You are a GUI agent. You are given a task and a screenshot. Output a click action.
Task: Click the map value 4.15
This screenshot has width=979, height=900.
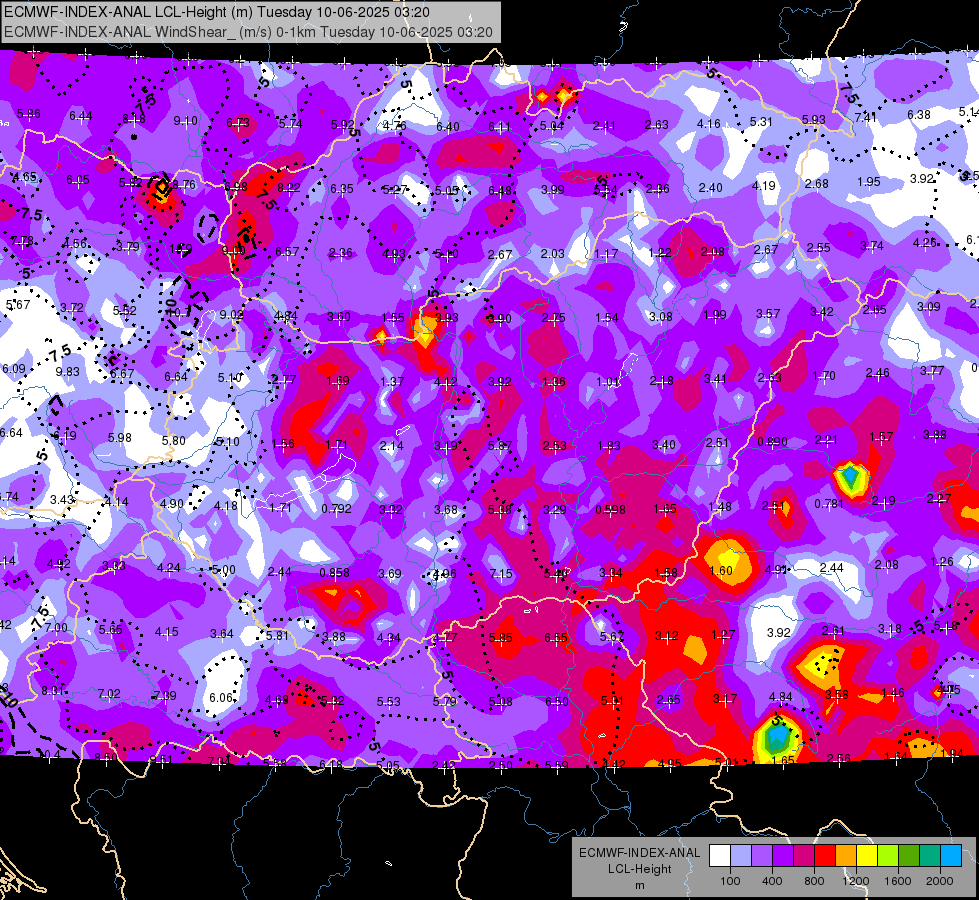[x=167, y=631]
